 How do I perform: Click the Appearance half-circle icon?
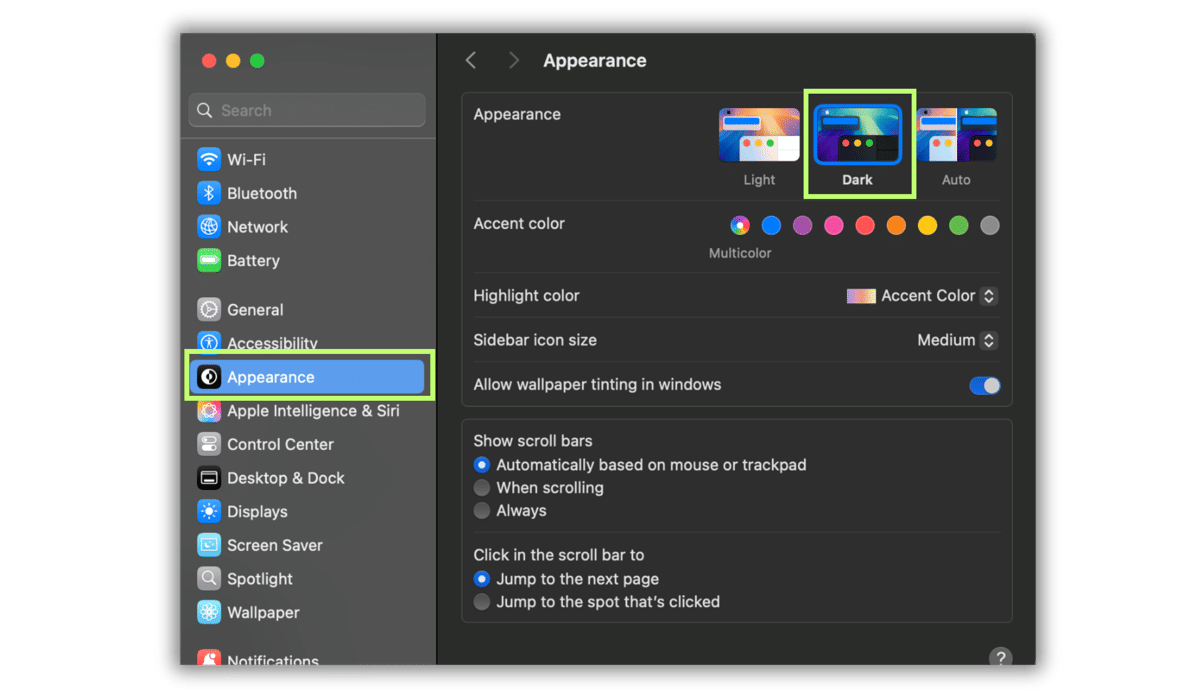pos(209,377)
